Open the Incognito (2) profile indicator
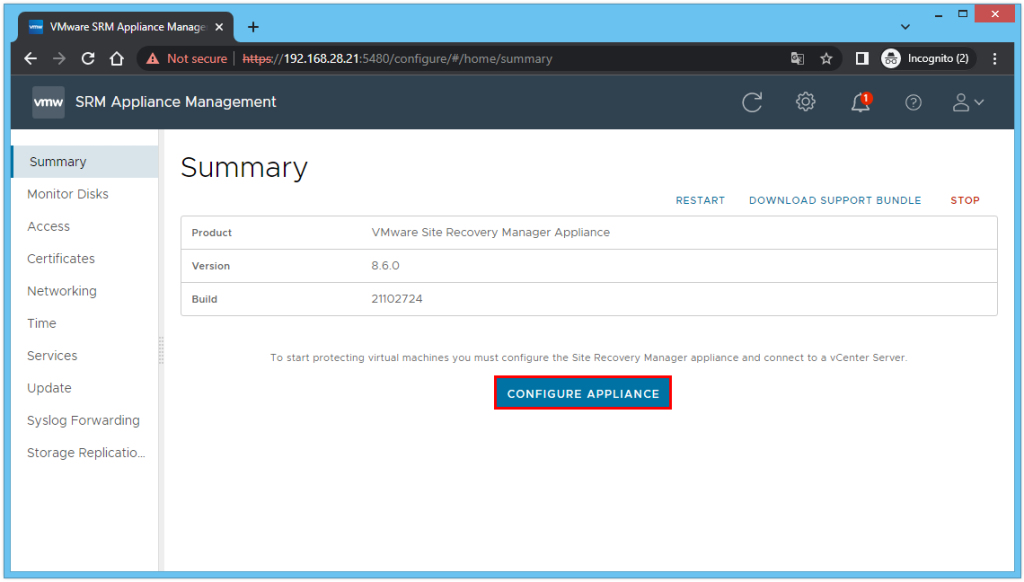 [927, 59]
